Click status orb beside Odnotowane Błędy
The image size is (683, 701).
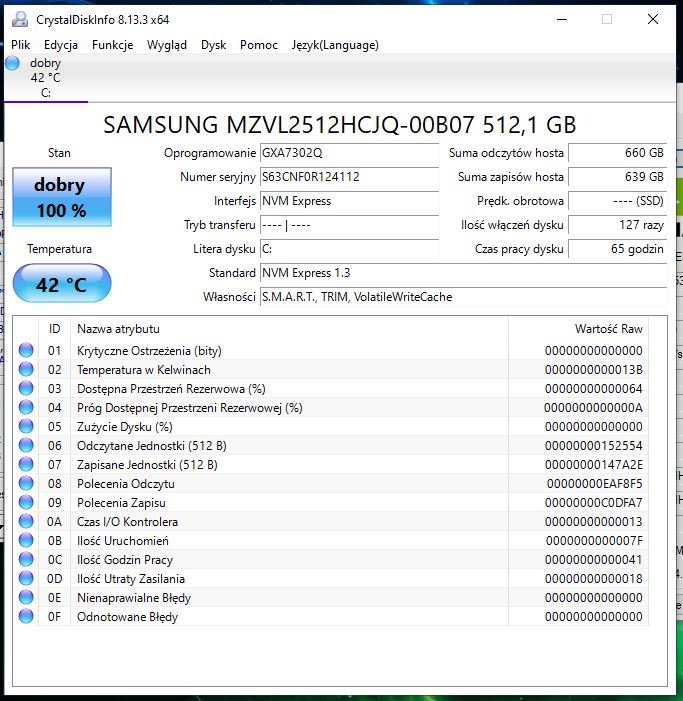[x=26, y=617]
